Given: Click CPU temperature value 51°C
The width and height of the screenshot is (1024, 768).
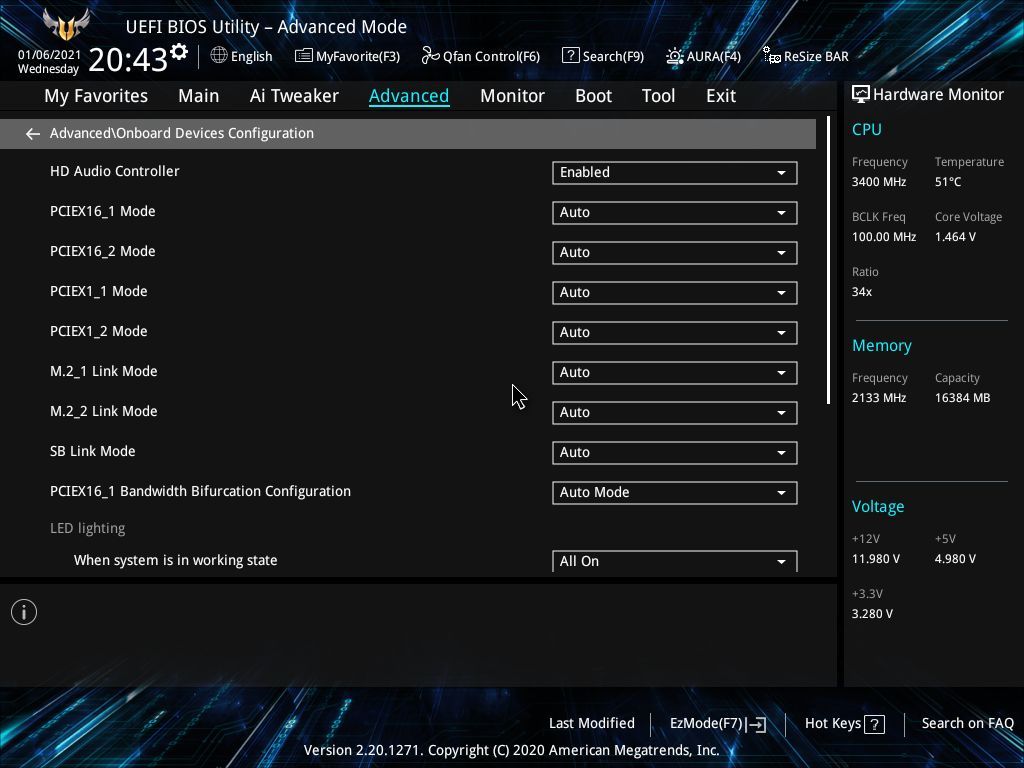Looking at the screenshot, I should [948, 182].
